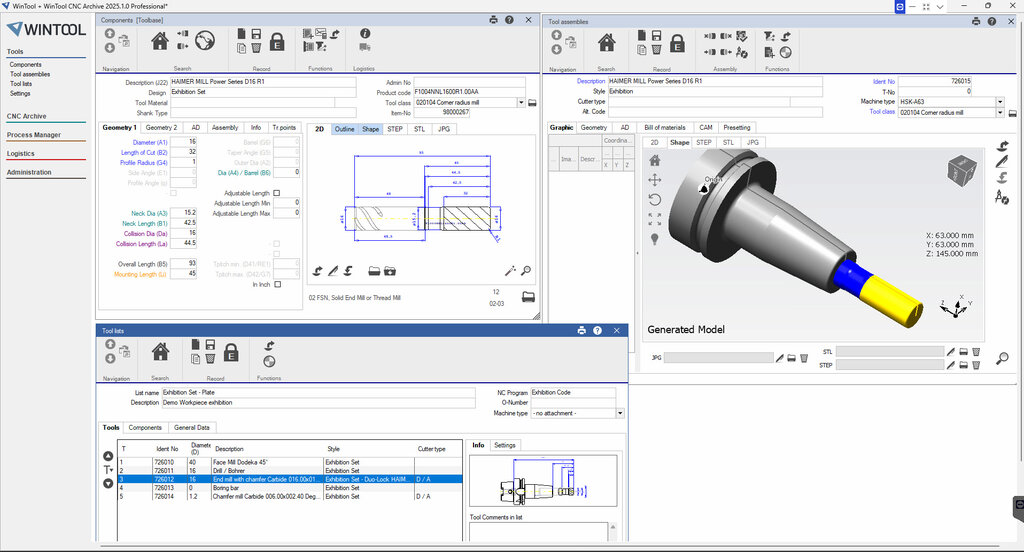1024x552 pixels.
Task: Click the truck icon in Components Logistics group
Action: coord(365,47)
